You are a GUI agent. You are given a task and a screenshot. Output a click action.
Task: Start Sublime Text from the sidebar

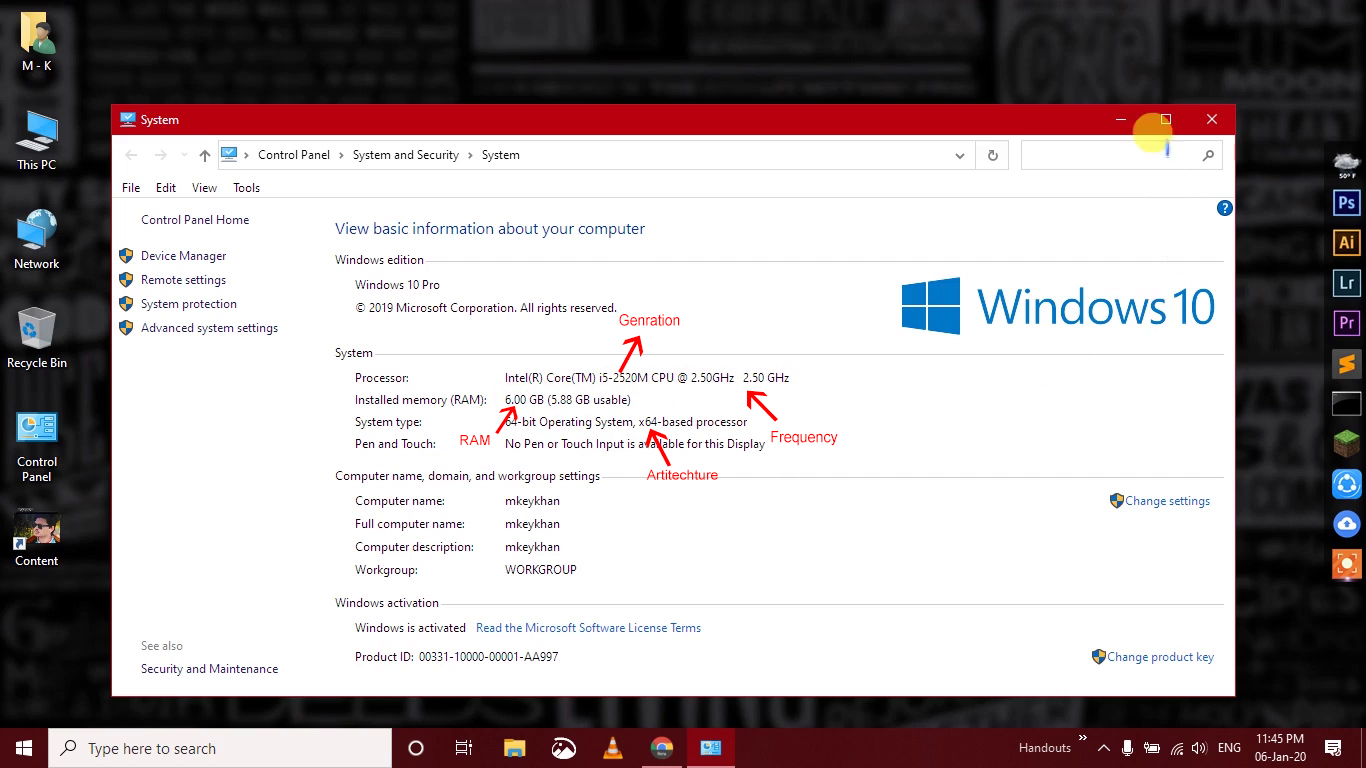1345,364
